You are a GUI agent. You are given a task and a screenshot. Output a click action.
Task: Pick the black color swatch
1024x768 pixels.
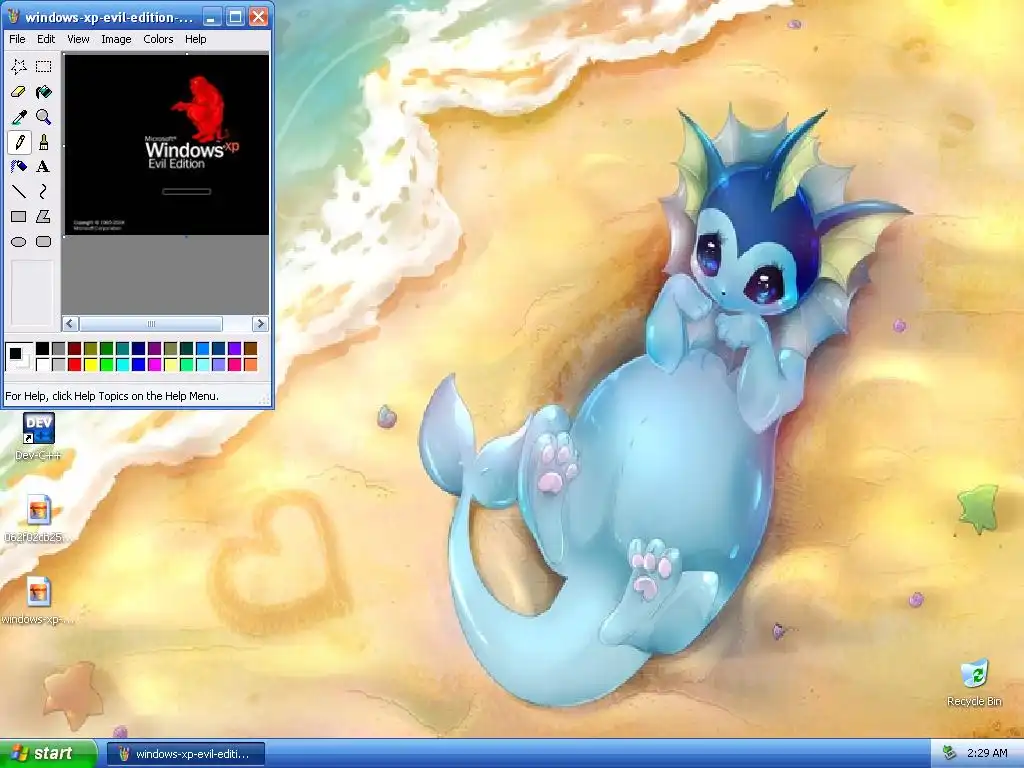tap(42, 349)
